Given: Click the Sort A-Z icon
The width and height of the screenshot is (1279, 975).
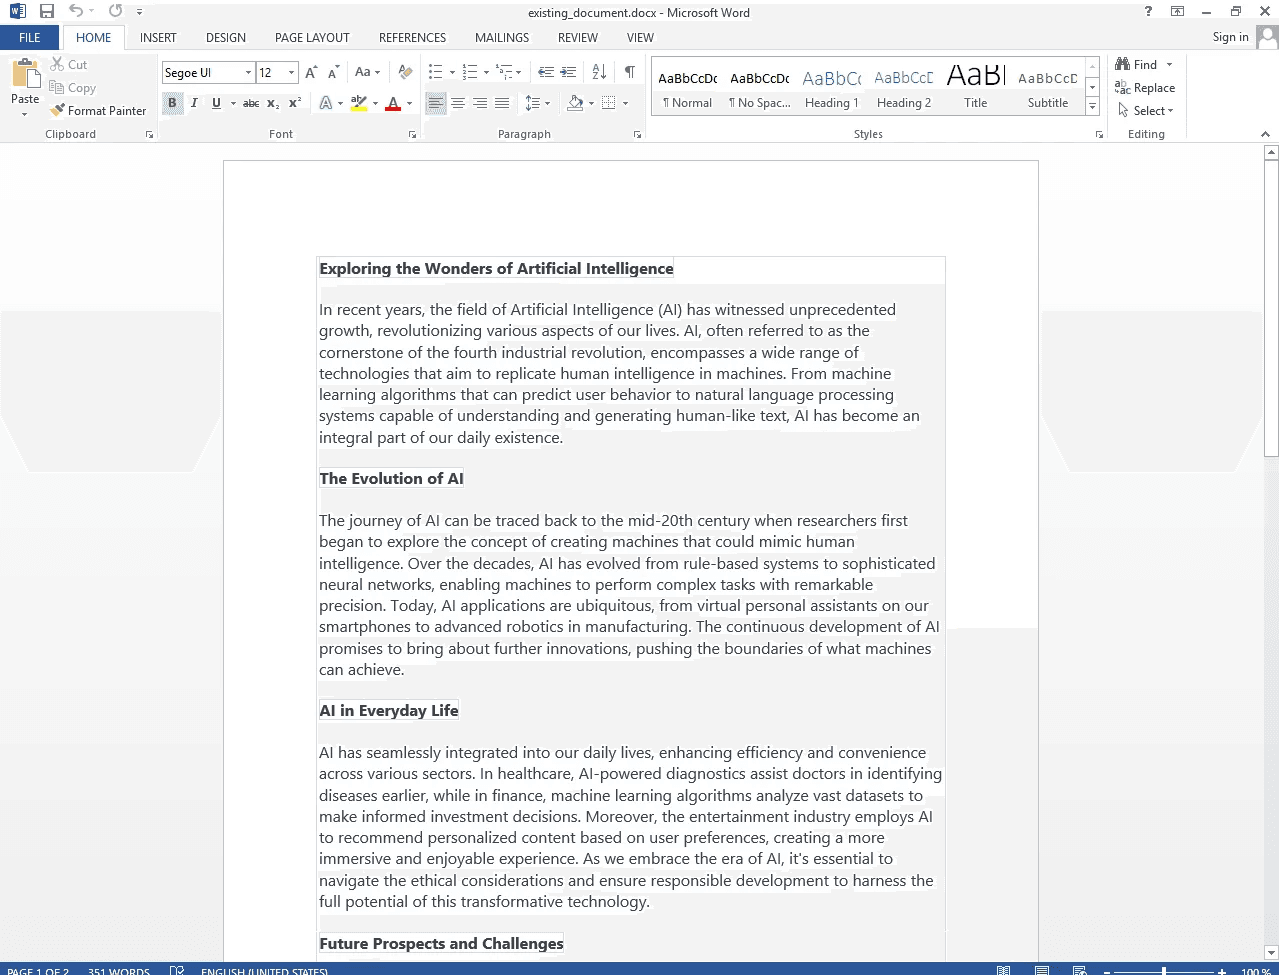Looking at the screenshot, I should (x=599, y=72).
